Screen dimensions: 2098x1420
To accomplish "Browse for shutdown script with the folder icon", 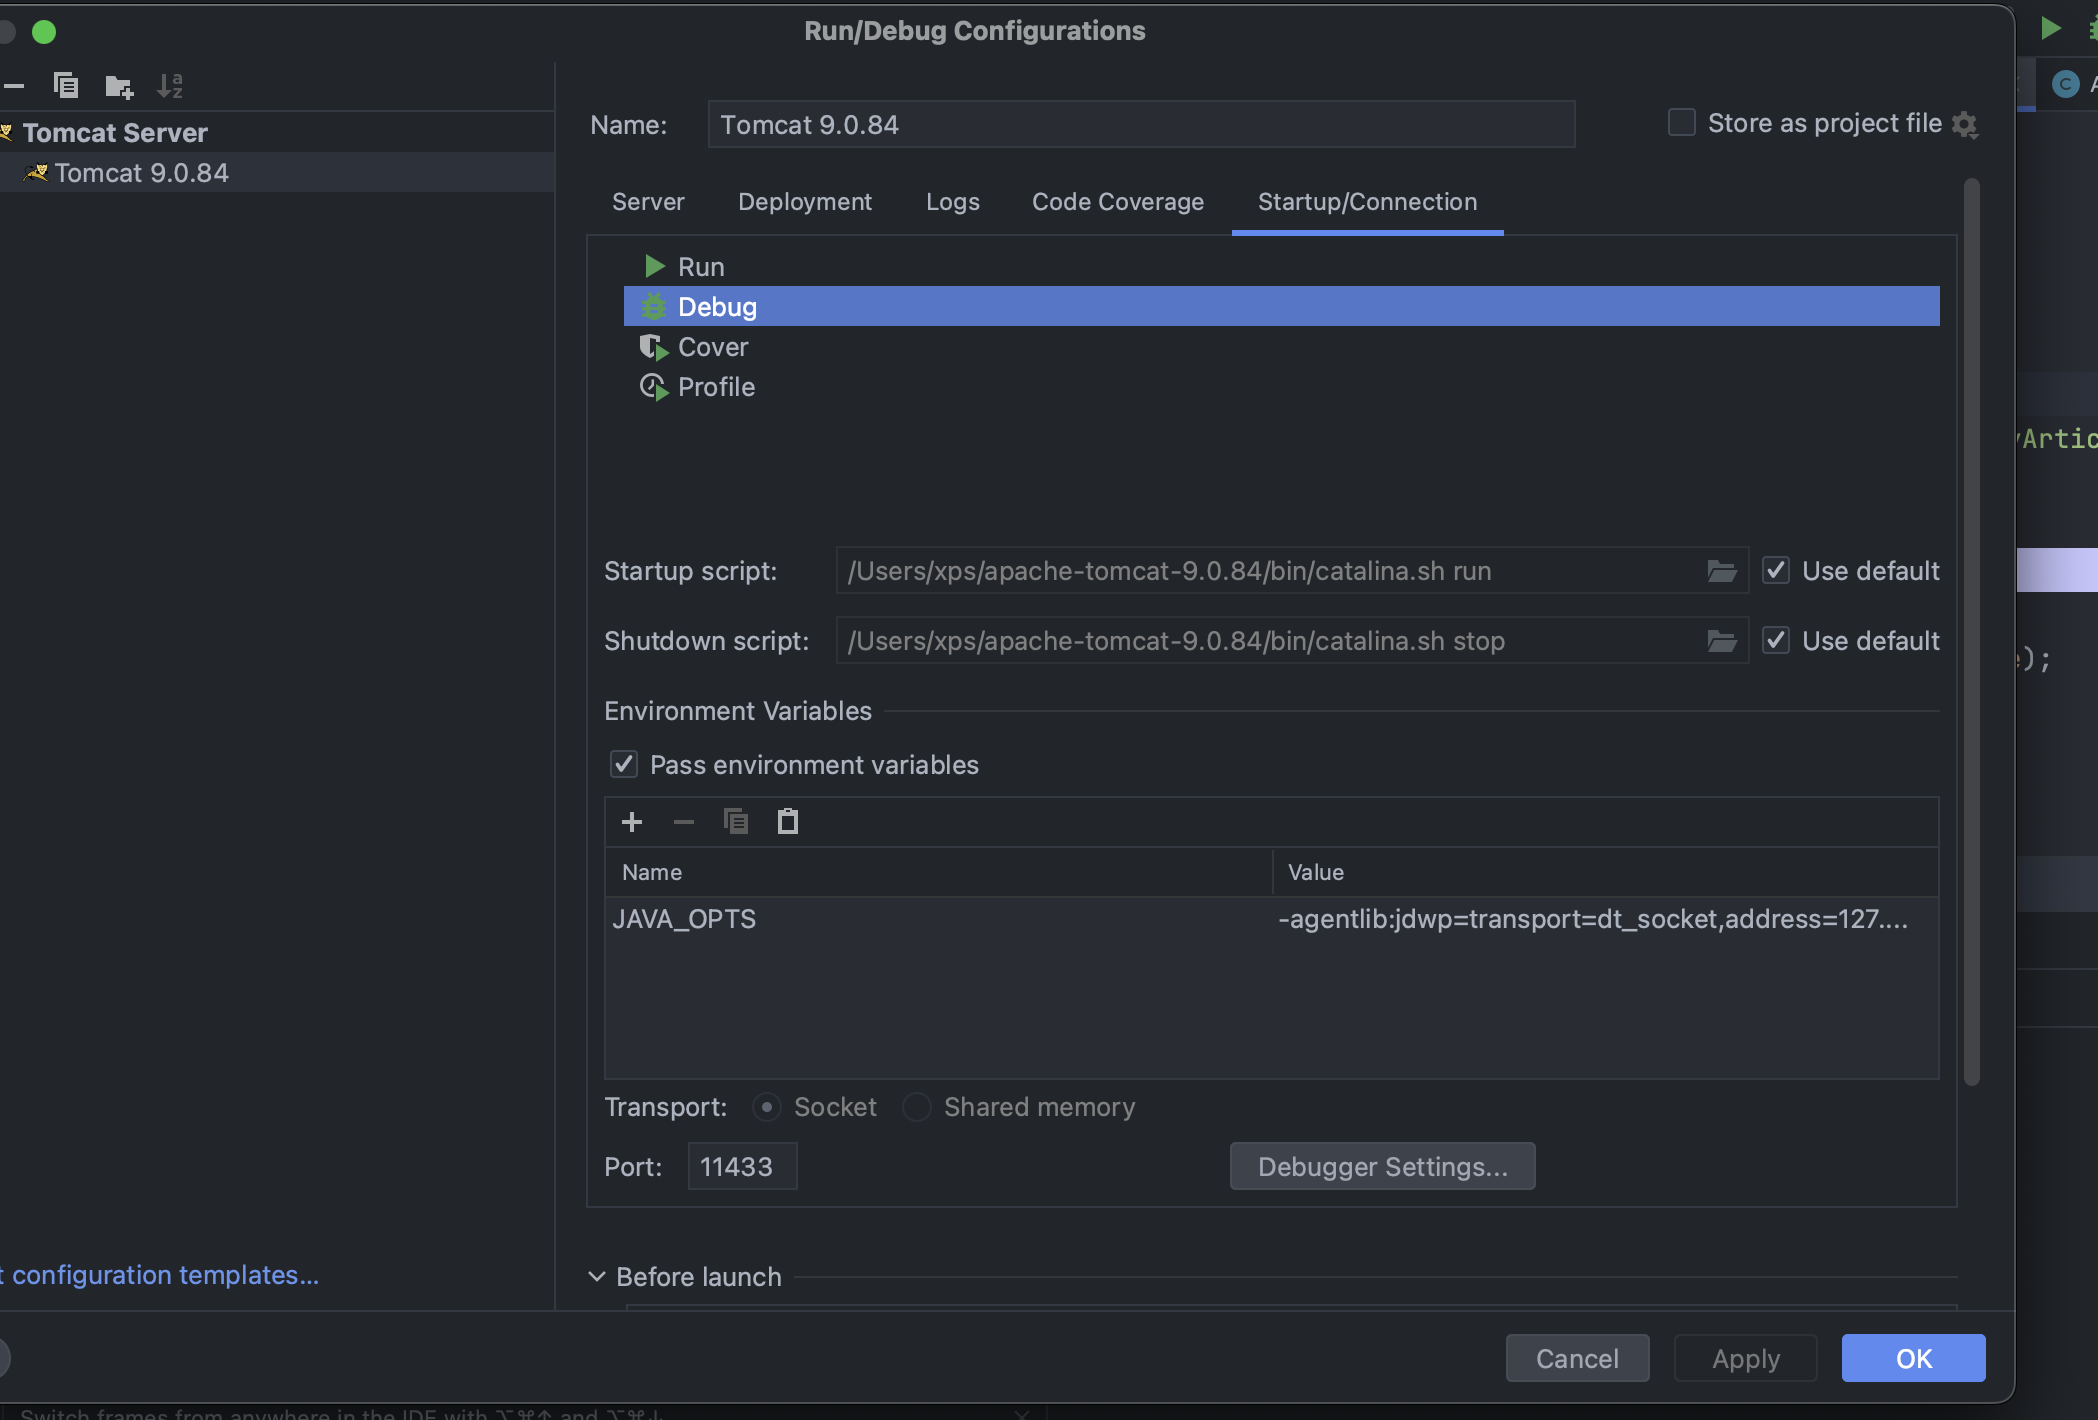I will pos(1721,641).
